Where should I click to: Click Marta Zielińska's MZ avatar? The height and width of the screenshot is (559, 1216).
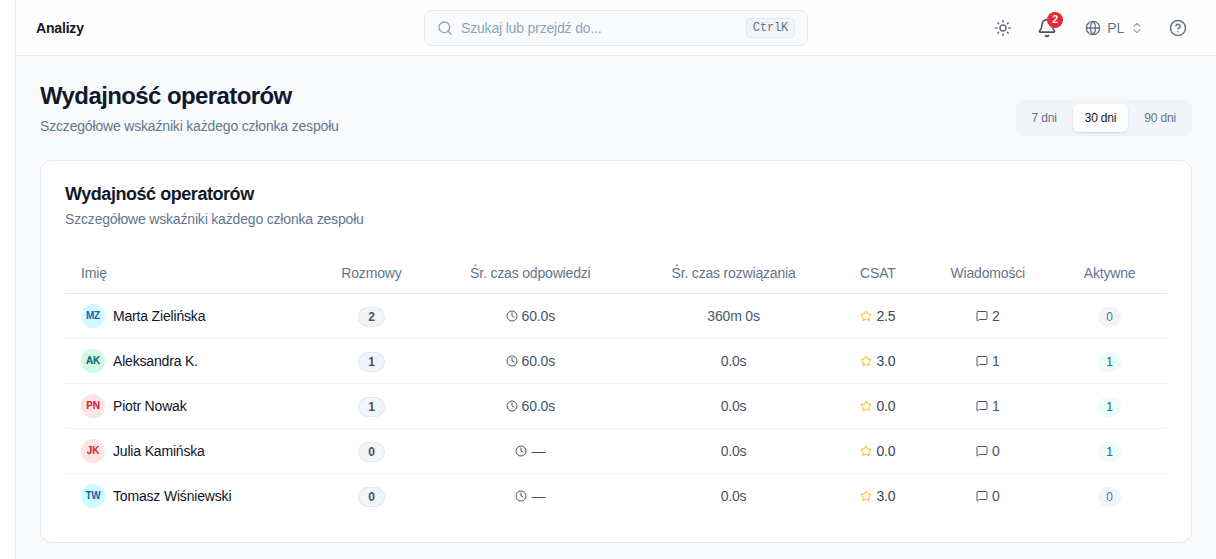(93, 316)
